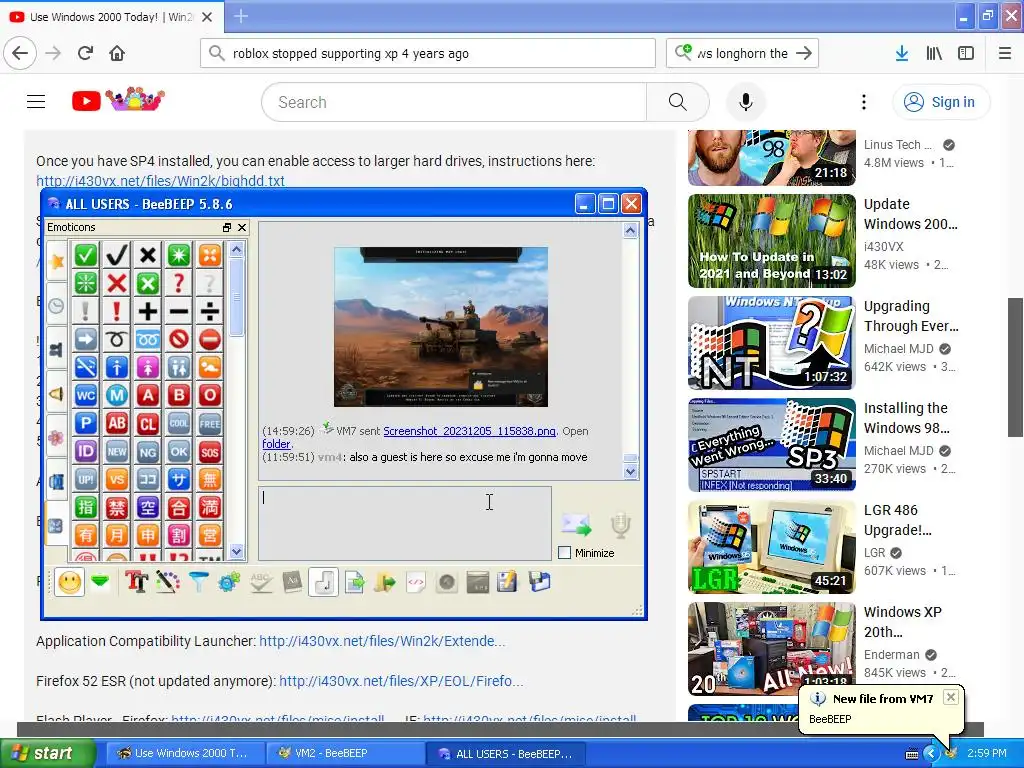Click the blue floppy disks save icon
This screenshot has width=1024, height=768.
(539, 581)
